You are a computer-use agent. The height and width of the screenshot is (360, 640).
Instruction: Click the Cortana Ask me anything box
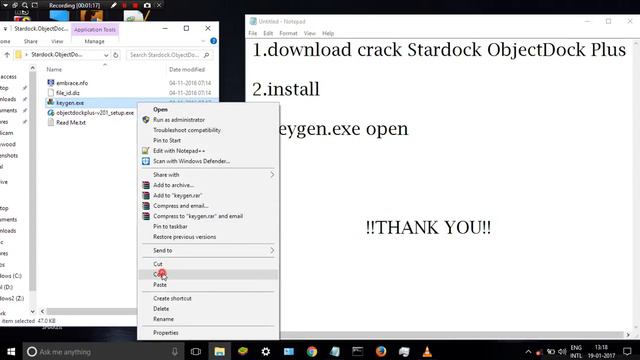[102, 351]
